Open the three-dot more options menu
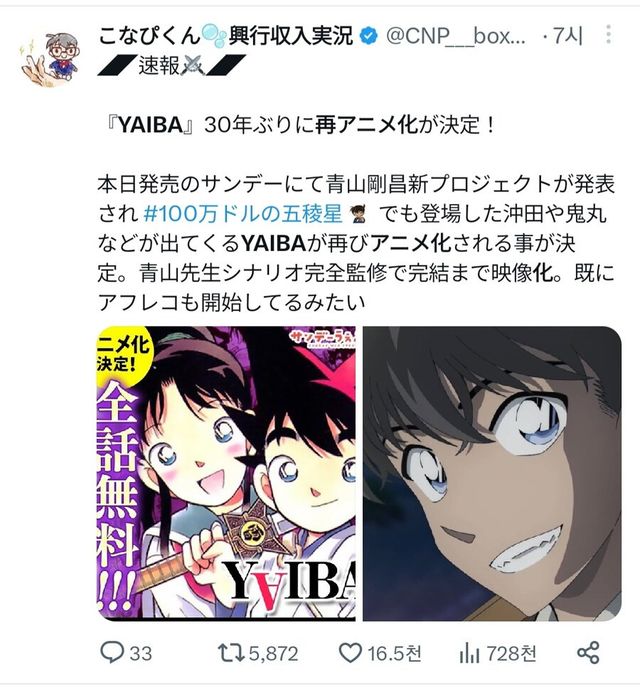This screenshot has width=640, height=692. (608, 34)
